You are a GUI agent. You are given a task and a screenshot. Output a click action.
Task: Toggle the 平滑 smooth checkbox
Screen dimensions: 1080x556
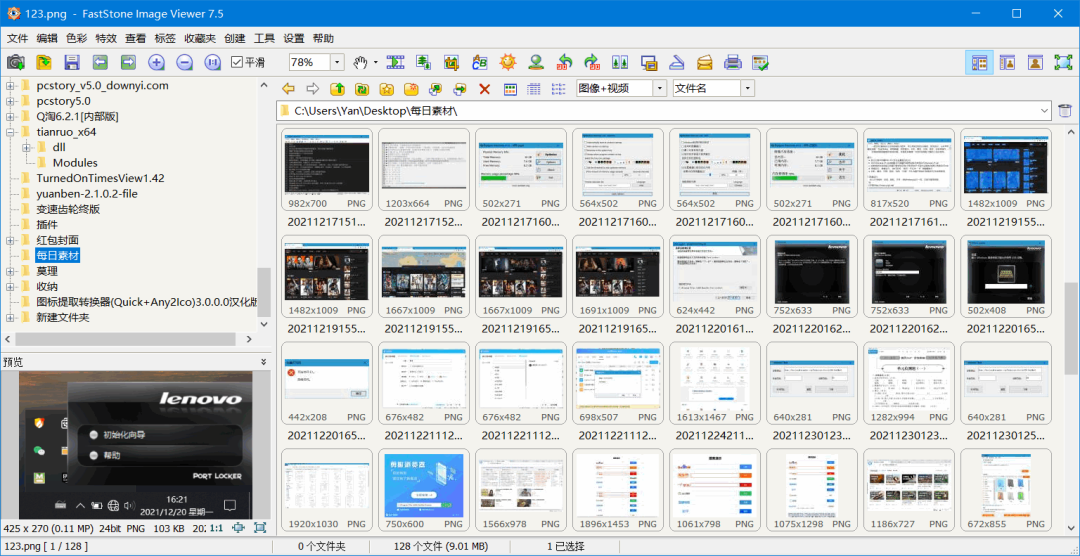(237, 63)
